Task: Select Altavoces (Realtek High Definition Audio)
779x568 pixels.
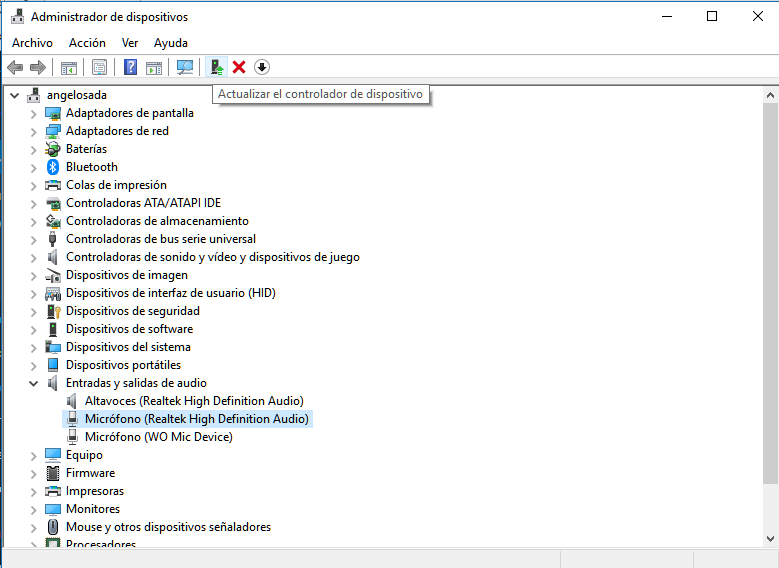Action: pos(194,401)
